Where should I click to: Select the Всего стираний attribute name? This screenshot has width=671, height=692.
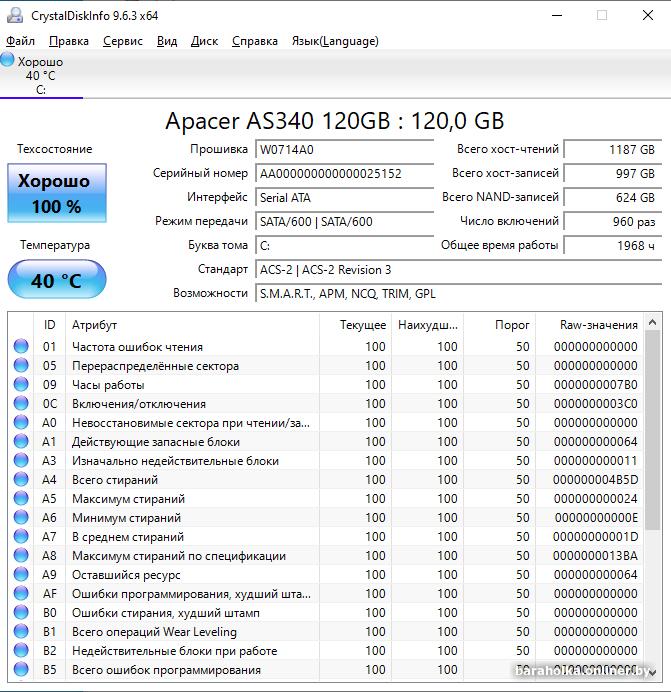click(x=115, y=480)
